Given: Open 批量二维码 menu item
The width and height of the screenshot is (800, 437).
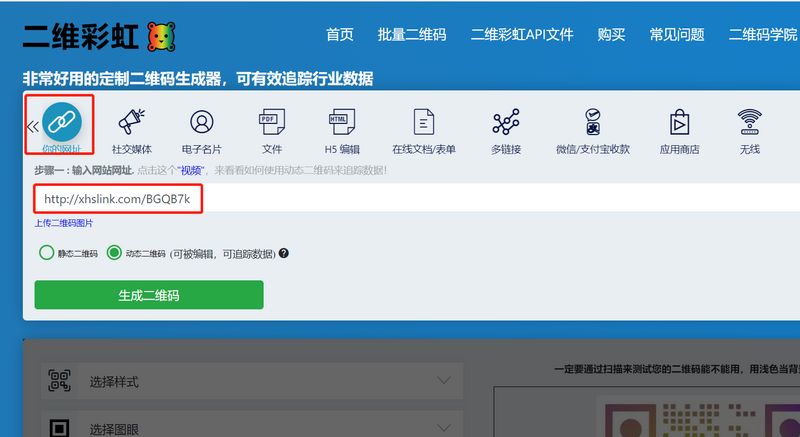Looking at the screenshot, I should [x=412, y=35].
